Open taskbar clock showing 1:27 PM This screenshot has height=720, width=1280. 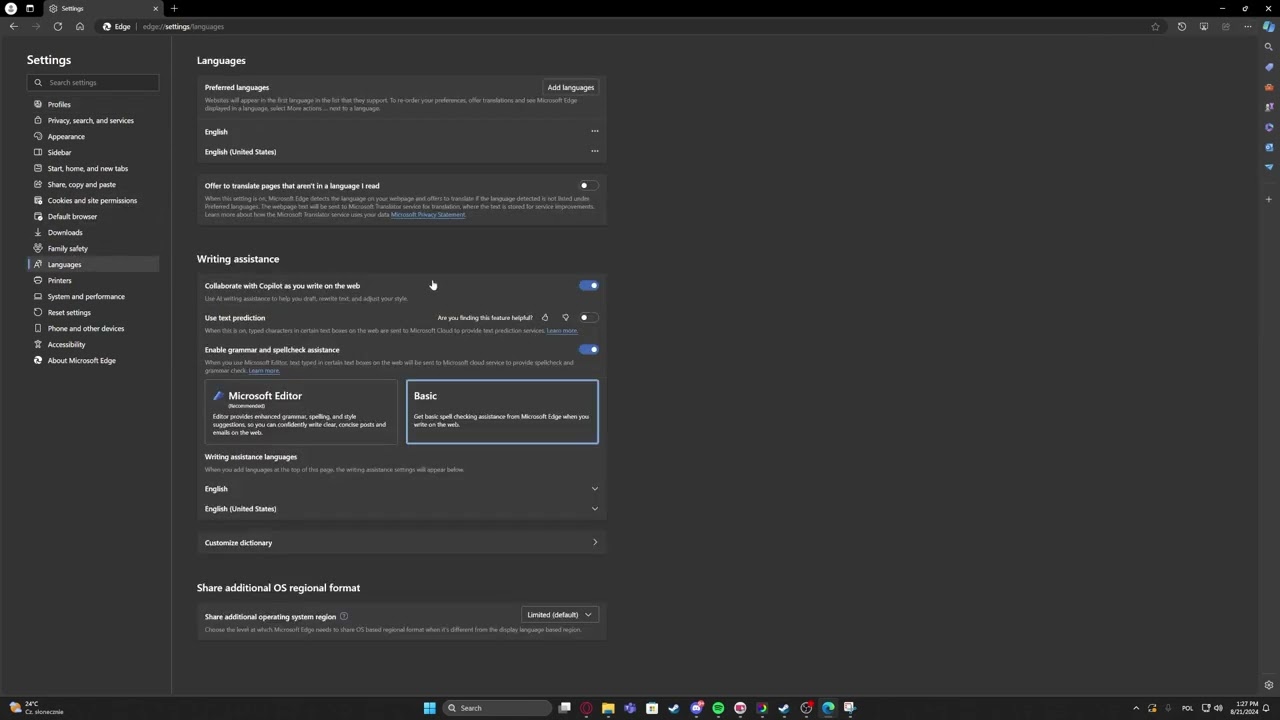pyautogui.click(x=1246, y=708)
